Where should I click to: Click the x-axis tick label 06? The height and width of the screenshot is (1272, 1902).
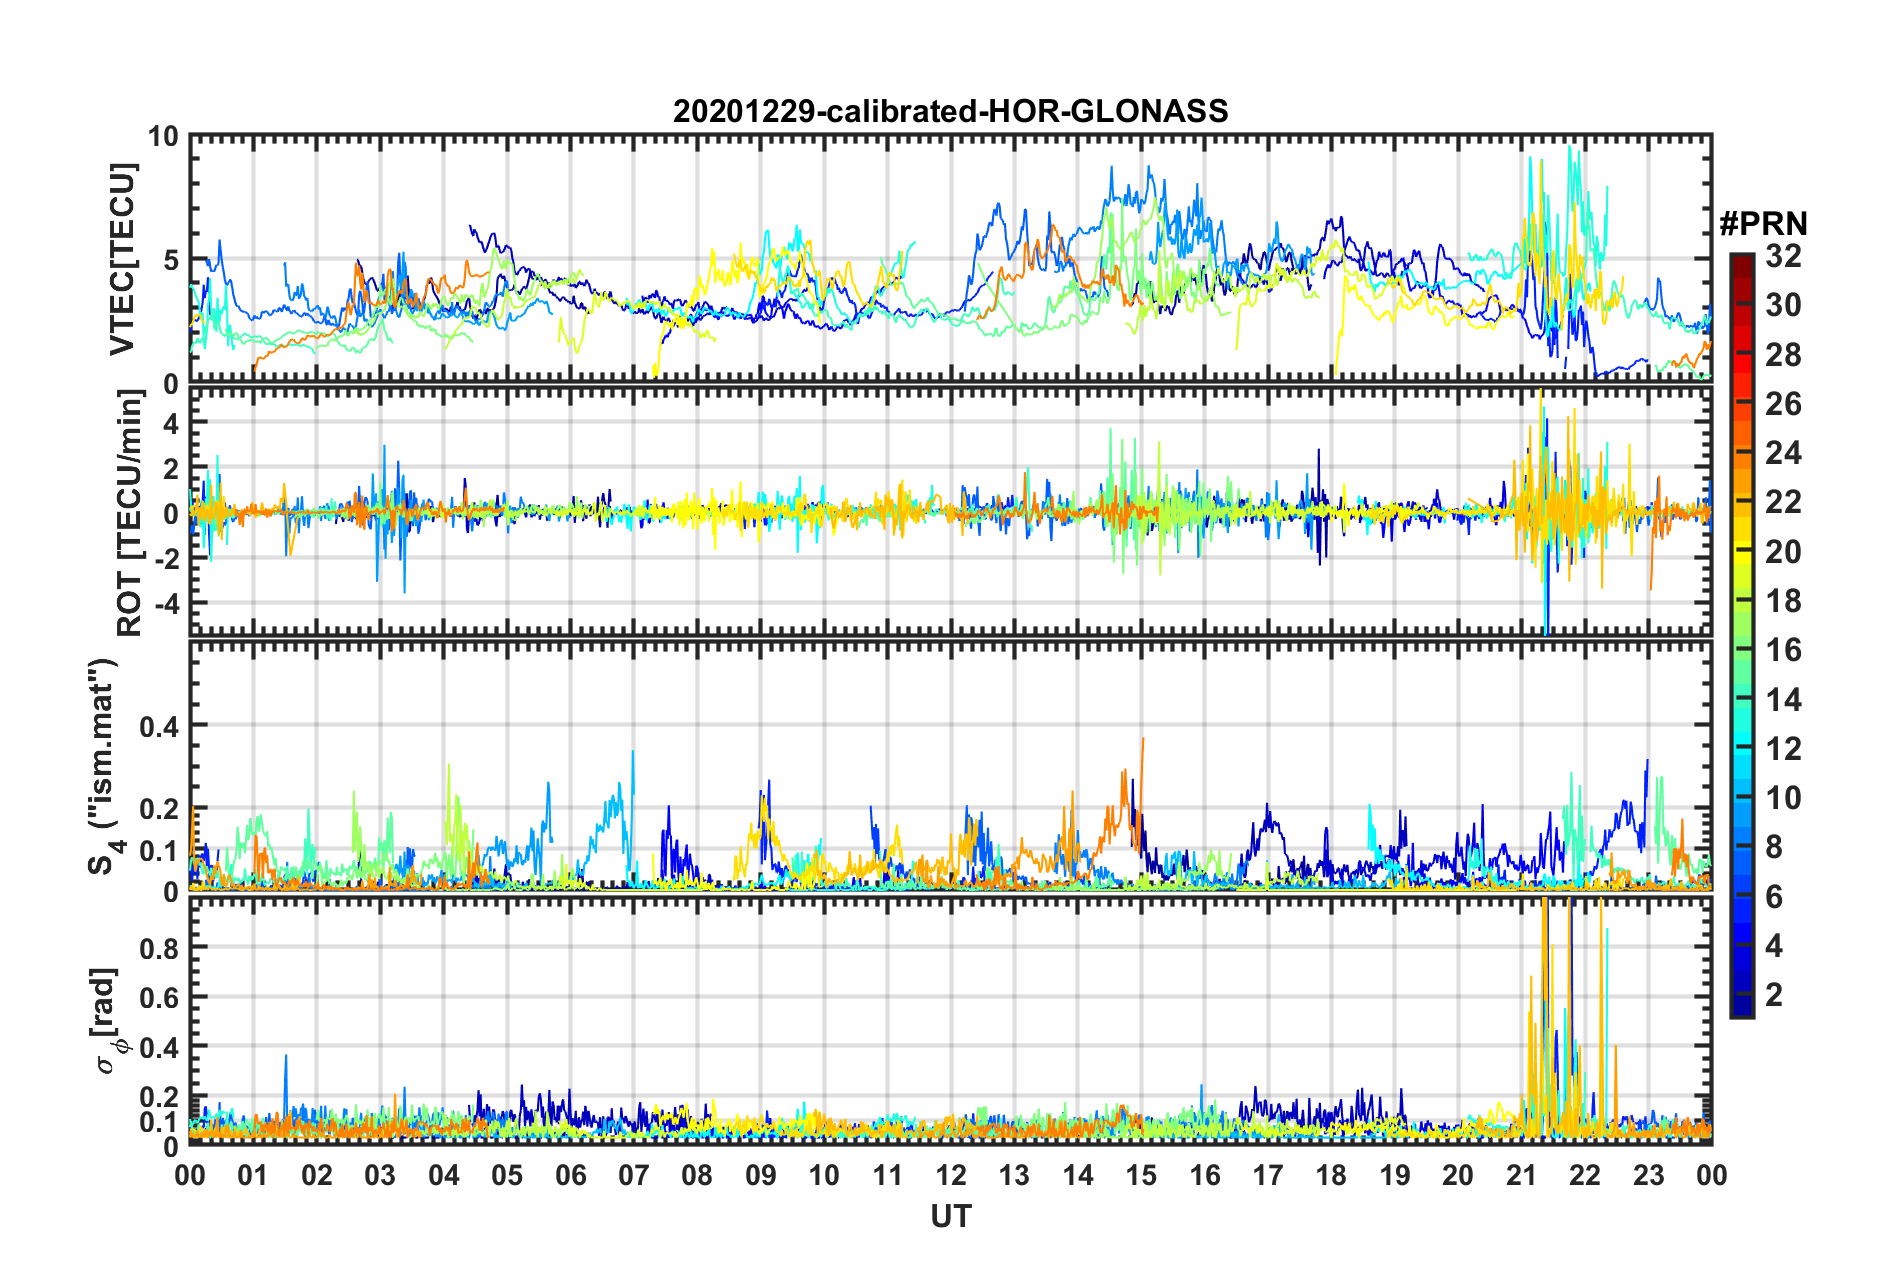(570, 1175)
